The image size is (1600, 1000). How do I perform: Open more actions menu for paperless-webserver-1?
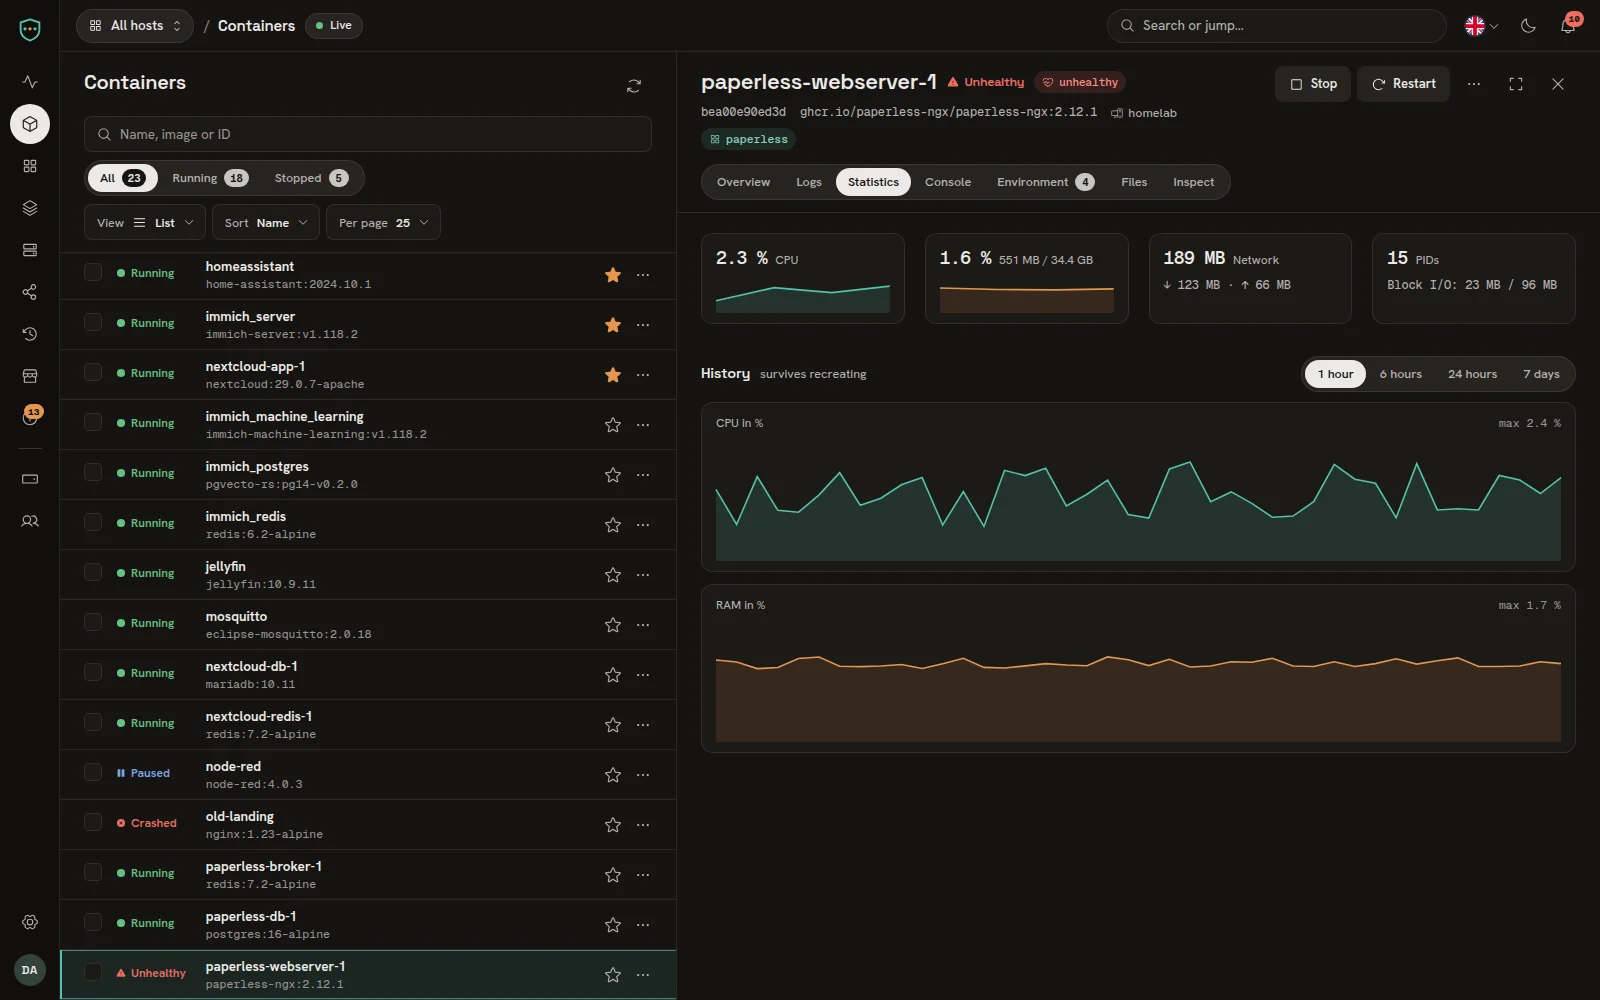tap(1474, 84)
